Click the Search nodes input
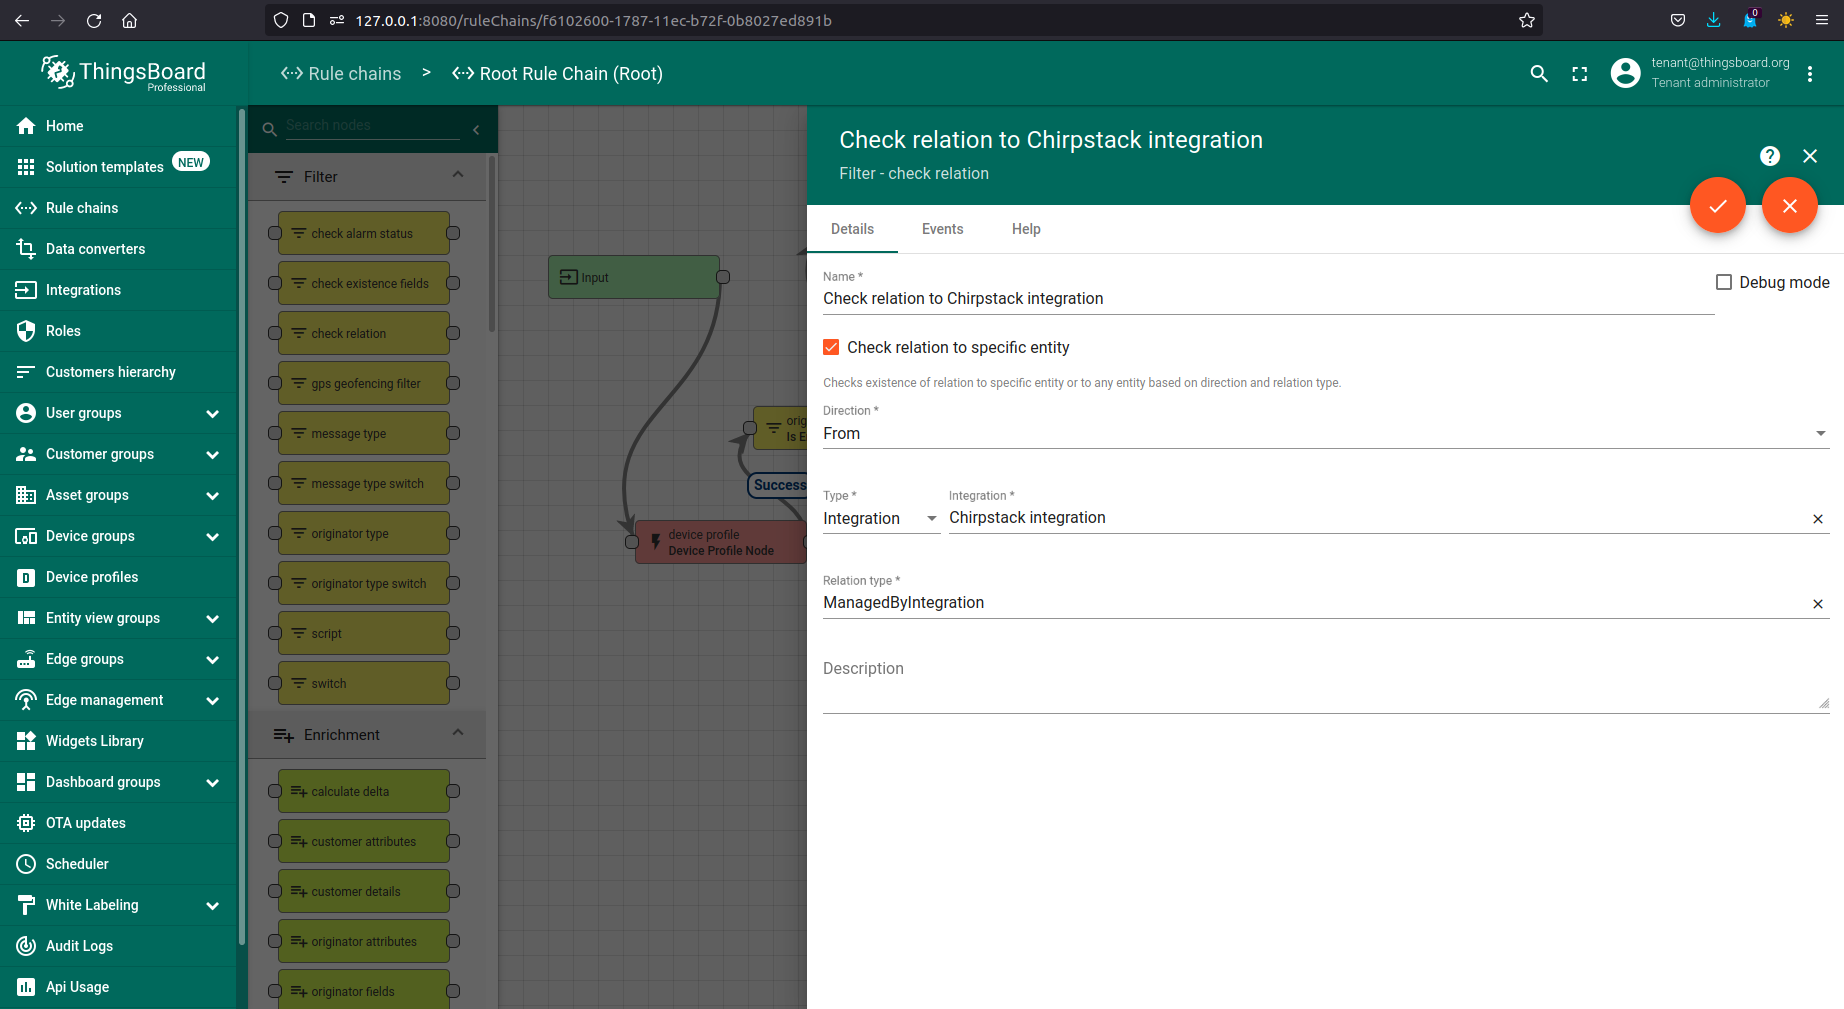This screenshot has height=1009, width=1844. pyautogui.click(x=372, y=126)
